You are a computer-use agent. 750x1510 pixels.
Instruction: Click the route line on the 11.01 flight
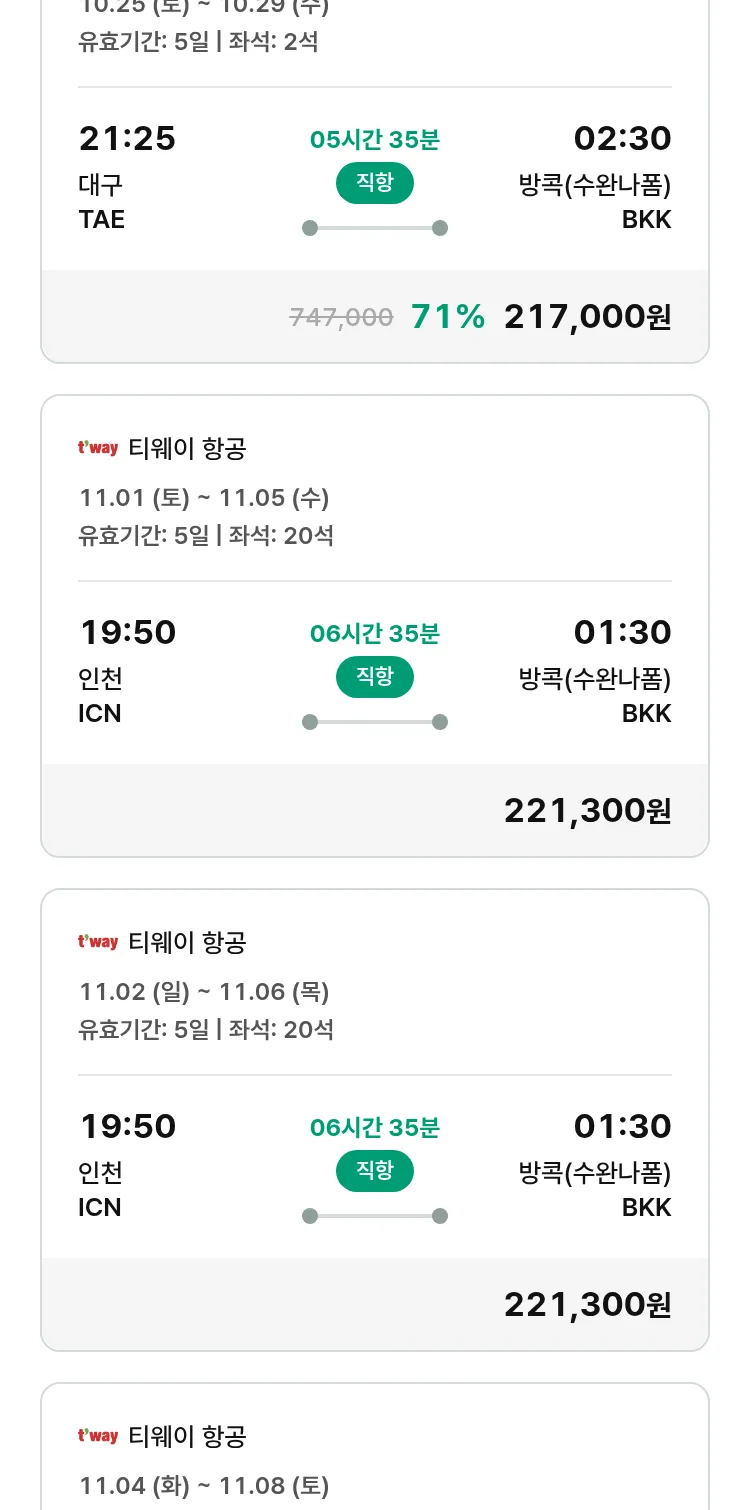tap(374, 722)
